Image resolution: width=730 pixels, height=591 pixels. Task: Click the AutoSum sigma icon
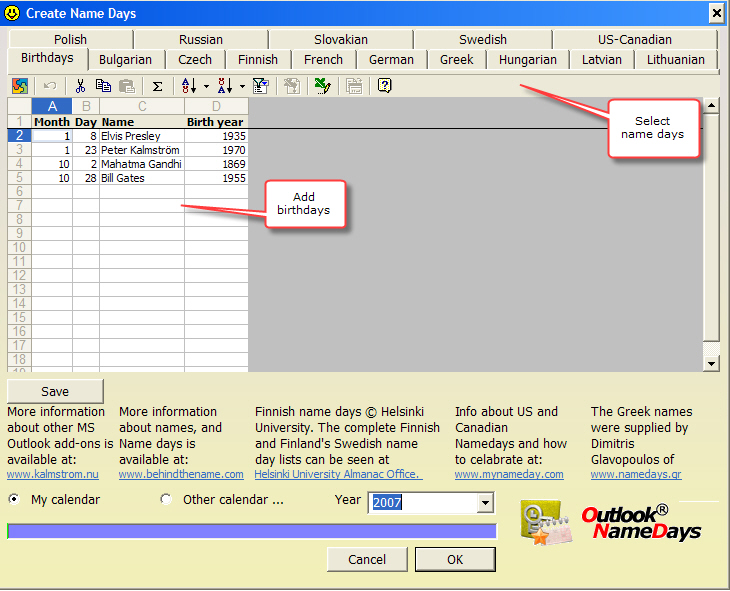coord(158,86)
